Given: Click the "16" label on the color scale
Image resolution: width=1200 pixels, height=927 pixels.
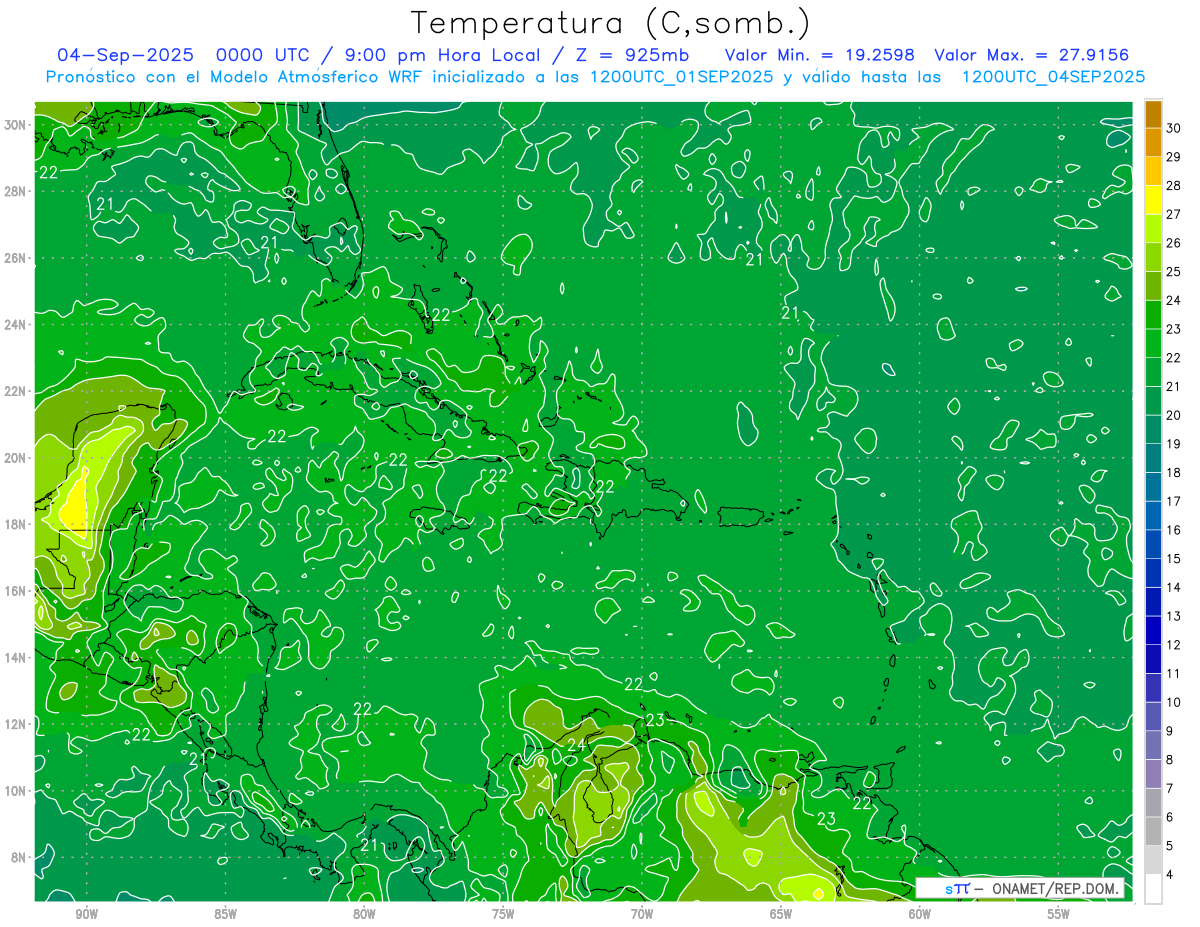Looking at the screenshot, I should coord(1174,529).
